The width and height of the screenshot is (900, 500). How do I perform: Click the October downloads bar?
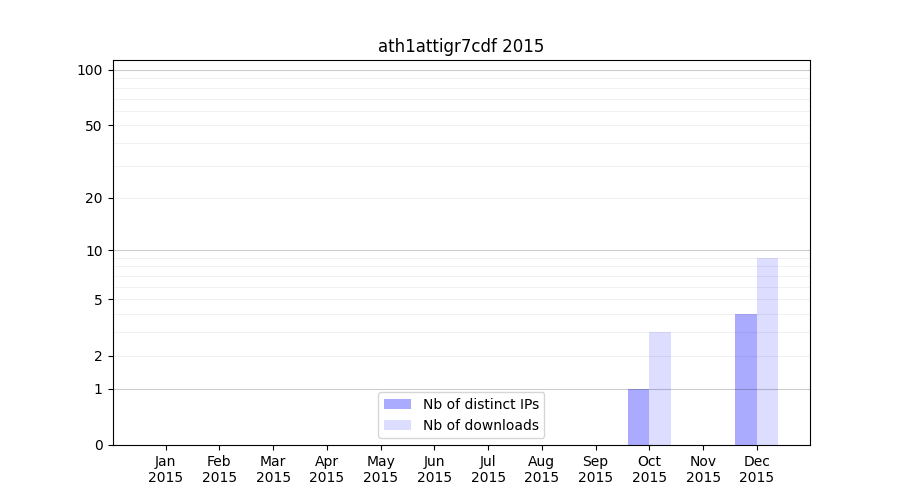click(660, 388)
